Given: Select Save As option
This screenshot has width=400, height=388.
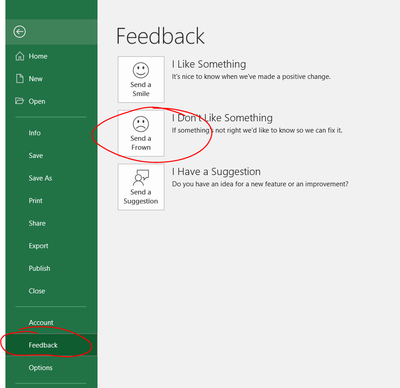Looking at the screenshot, I should pos(40,178).
